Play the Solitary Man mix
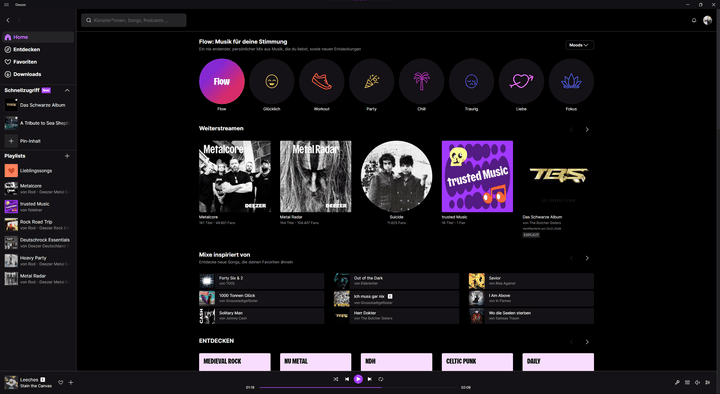Image resolution: width=720 pixels, height=394 pixels. (x=261, y=316)
